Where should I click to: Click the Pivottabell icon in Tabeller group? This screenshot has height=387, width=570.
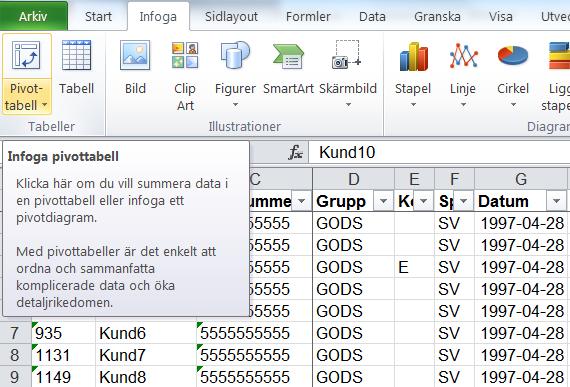click(x=26, y=55)
